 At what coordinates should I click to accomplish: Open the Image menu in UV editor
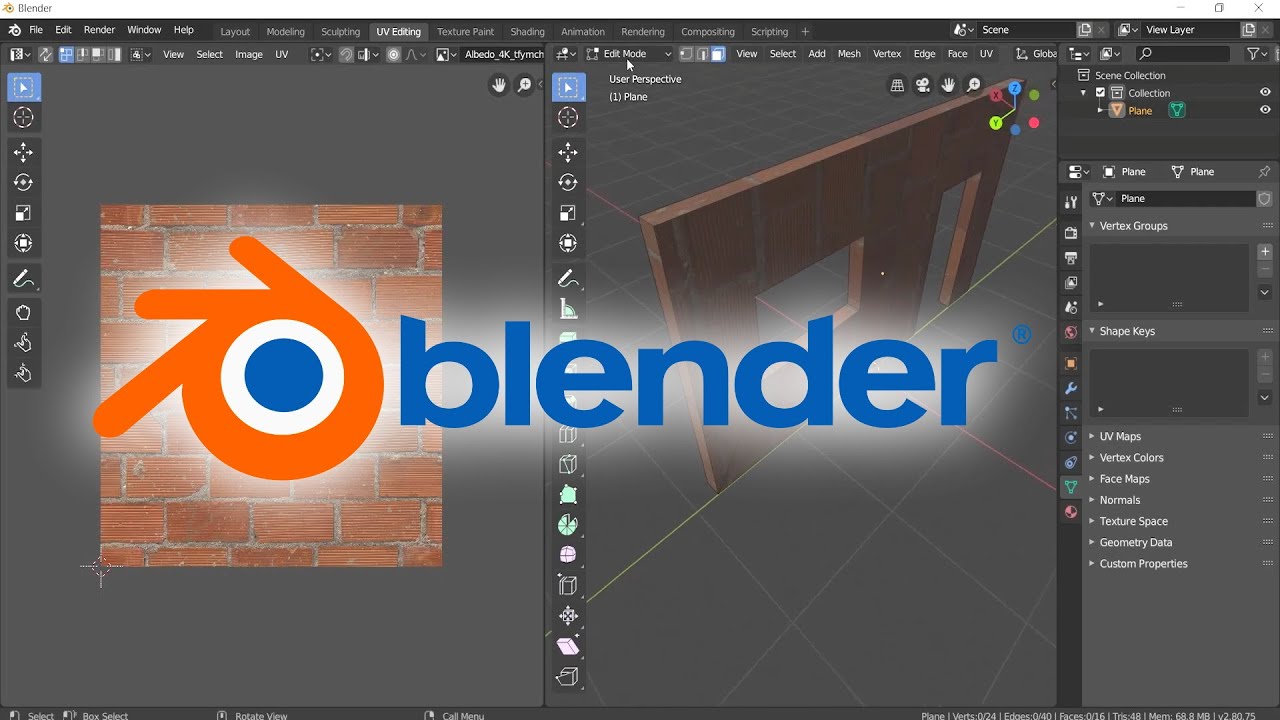coord(249,54)
